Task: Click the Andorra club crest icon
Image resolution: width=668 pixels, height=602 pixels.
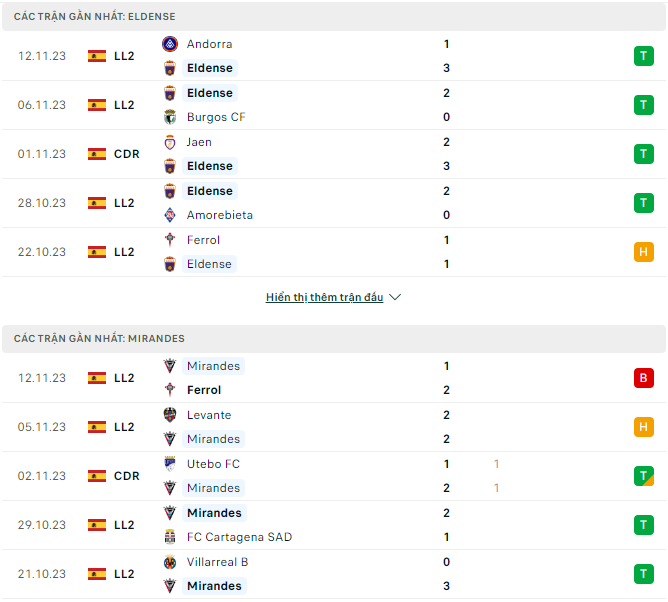Action: (170, 44)
